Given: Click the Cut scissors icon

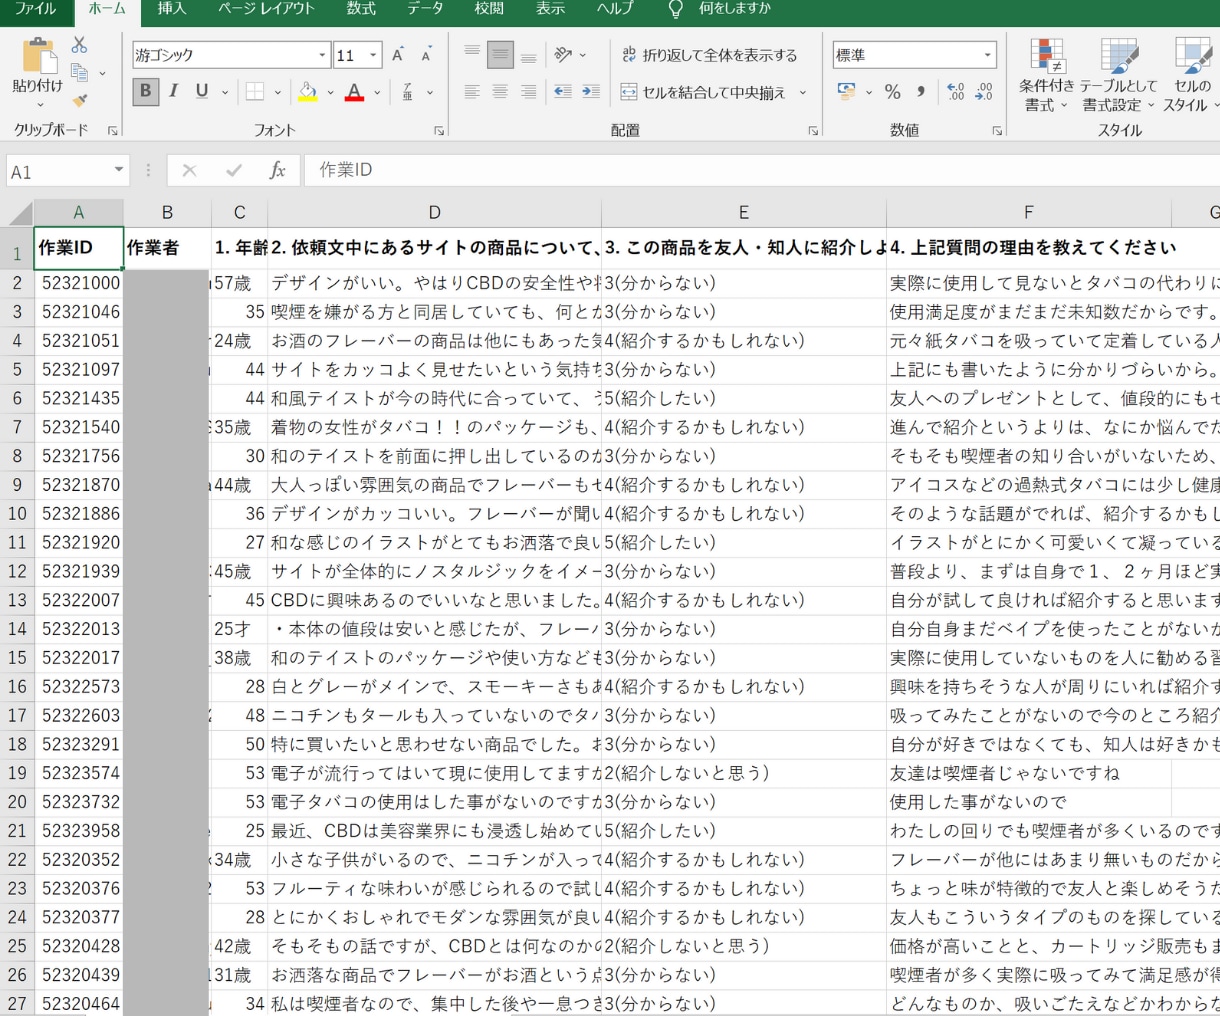Looking at the screenshot, I should click(x=79, y=45).
